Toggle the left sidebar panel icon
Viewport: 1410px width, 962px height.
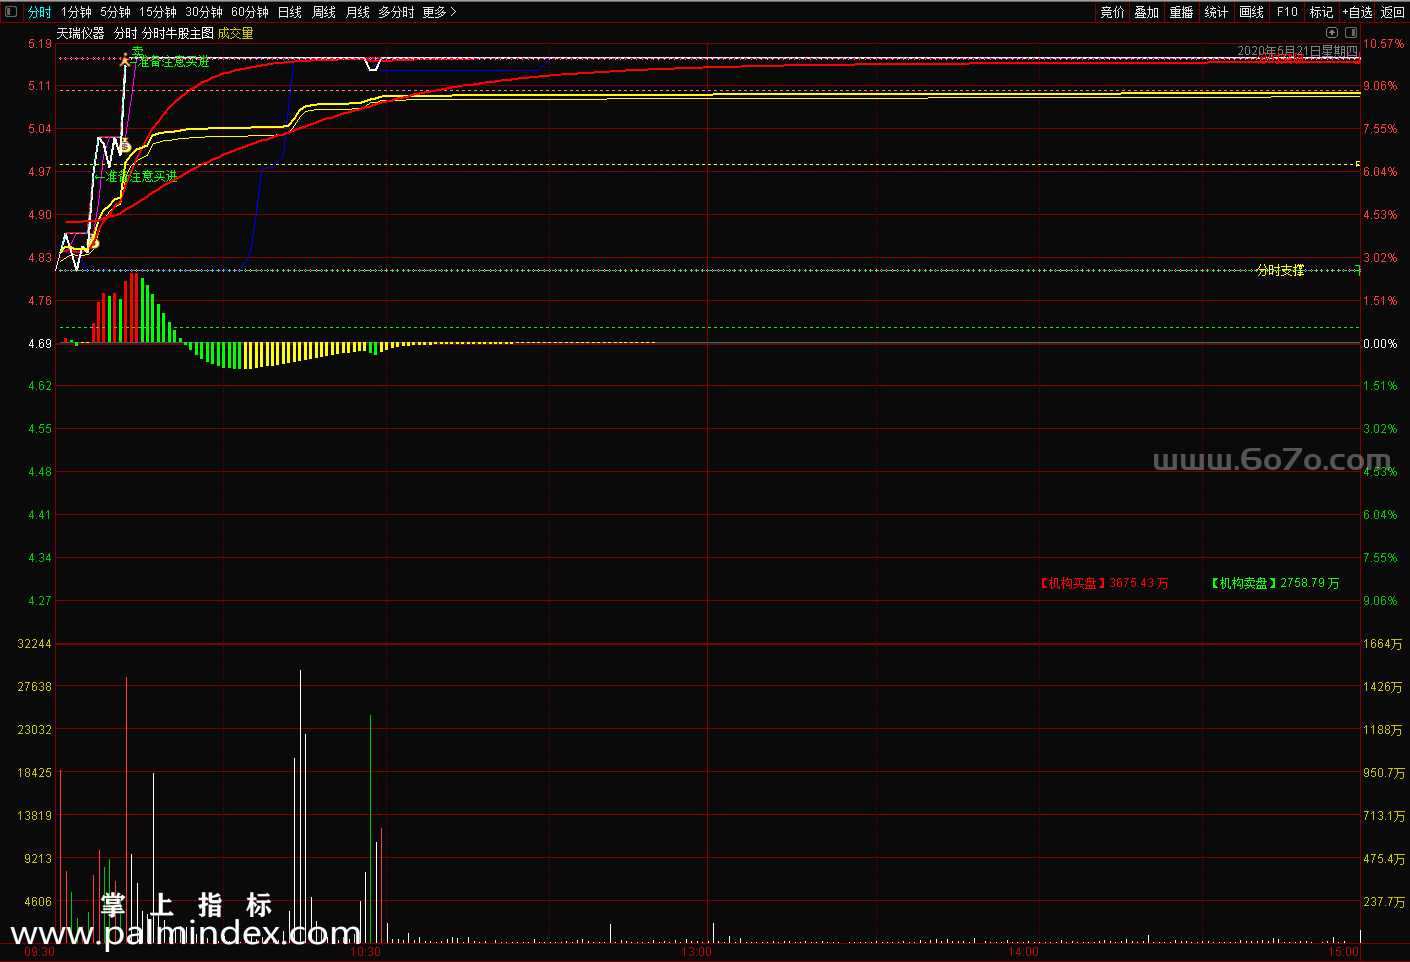(11, 12)
